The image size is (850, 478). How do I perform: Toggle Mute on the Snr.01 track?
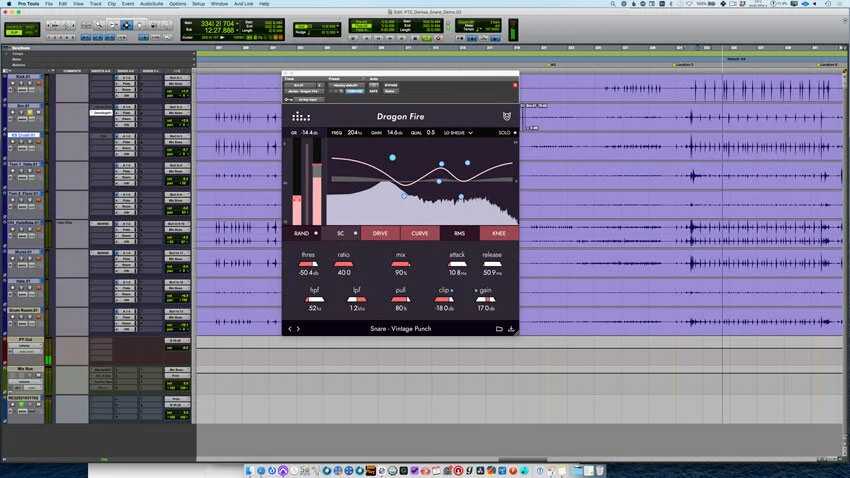coord(38,113)
